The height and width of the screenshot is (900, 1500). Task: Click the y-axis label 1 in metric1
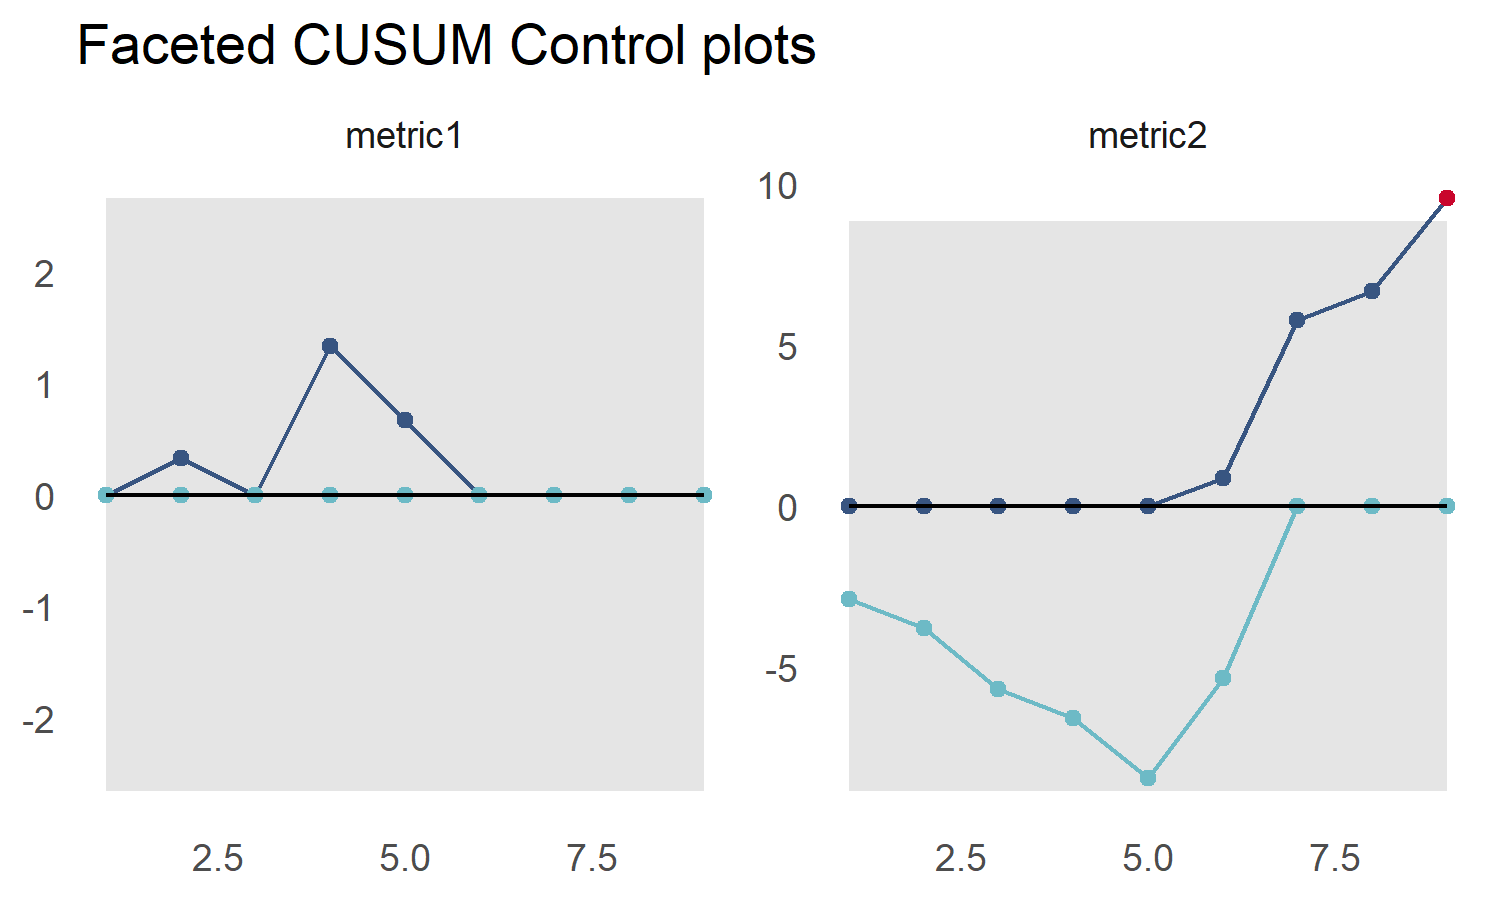44,385
